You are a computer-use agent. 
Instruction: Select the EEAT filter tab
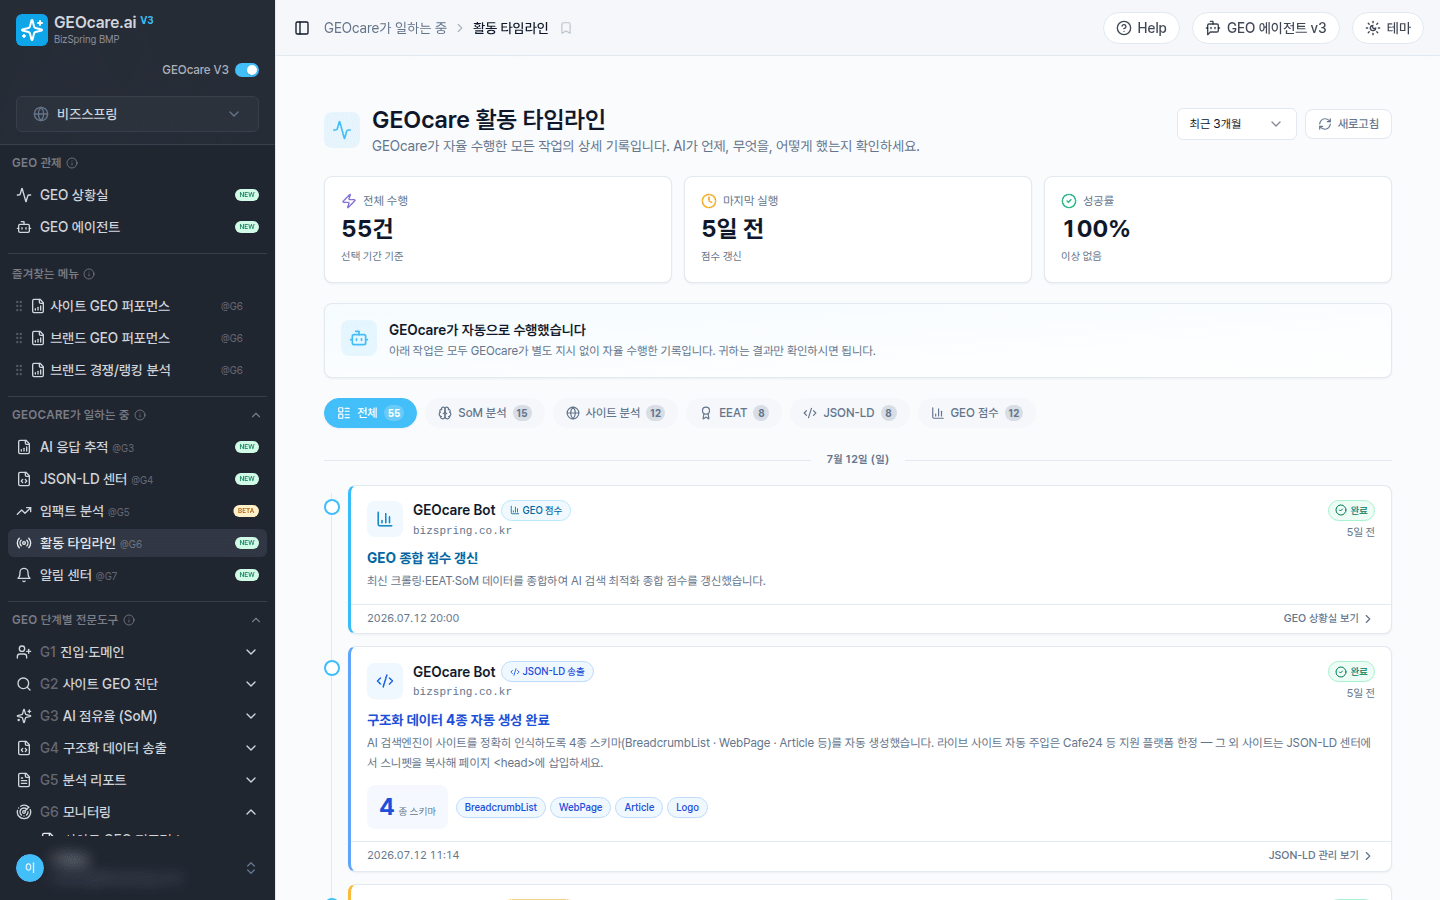coord(734,413)
